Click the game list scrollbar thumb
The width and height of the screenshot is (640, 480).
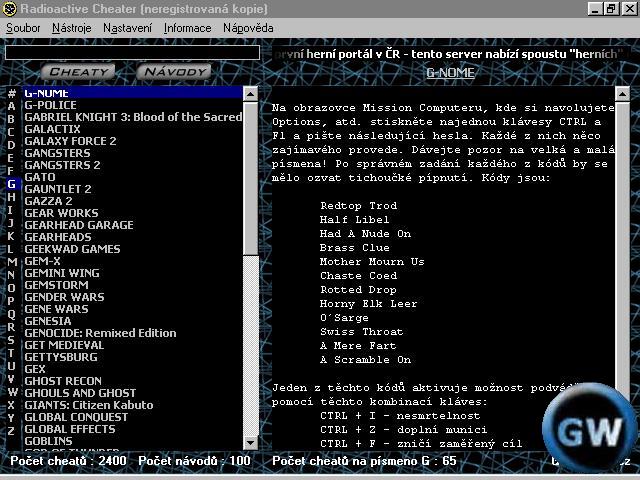click(x=251, y=178)
